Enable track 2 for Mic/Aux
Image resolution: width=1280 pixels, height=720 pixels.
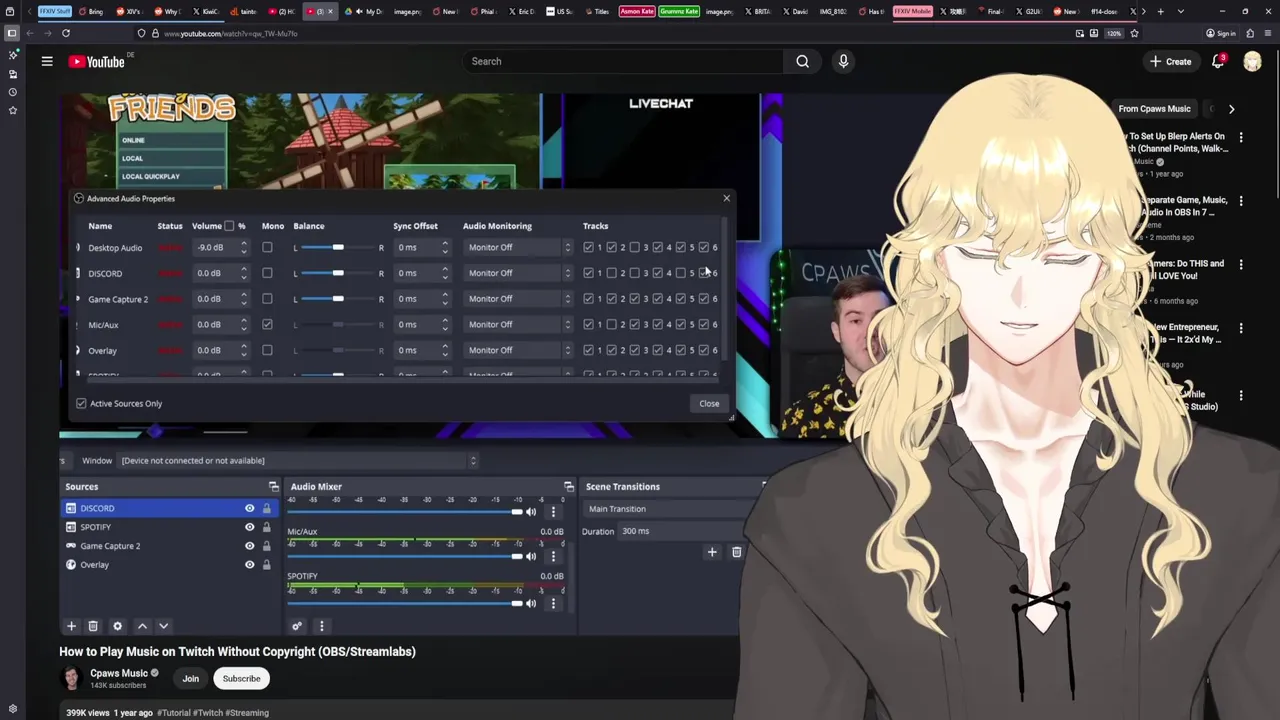pyautogui.click(x=611, y=324)
